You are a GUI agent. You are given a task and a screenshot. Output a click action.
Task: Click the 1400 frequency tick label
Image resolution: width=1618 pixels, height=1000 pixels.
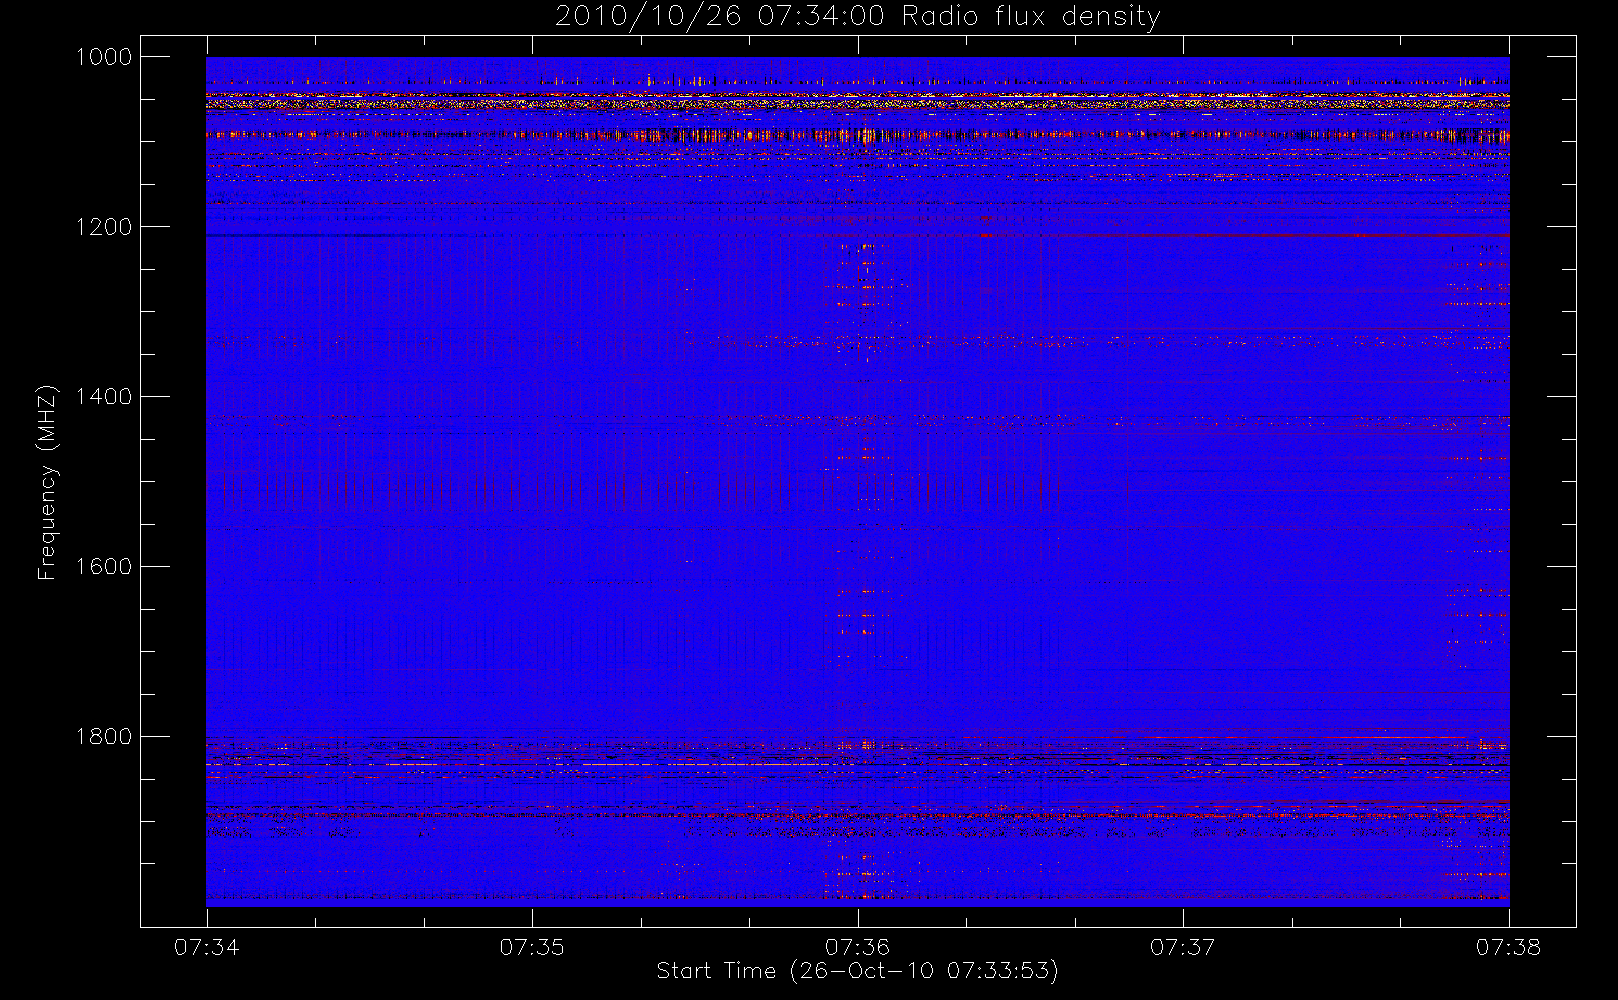pos(104,397)
